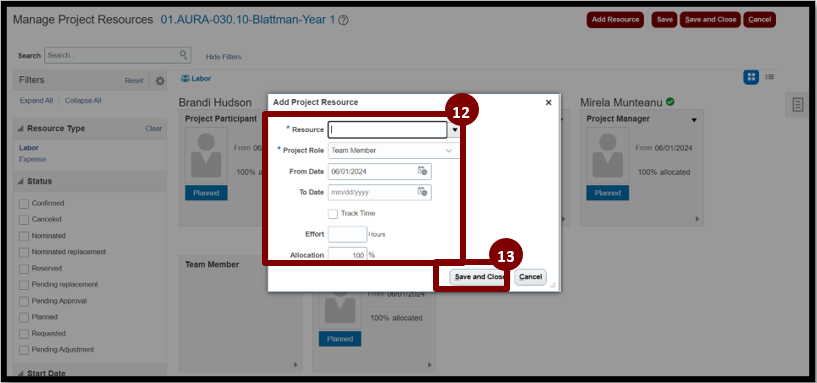Image resolution: width=817 pixels, height=383 pixels.
Task: Collapse the Resource Type filter section
Action: [21, 129]
